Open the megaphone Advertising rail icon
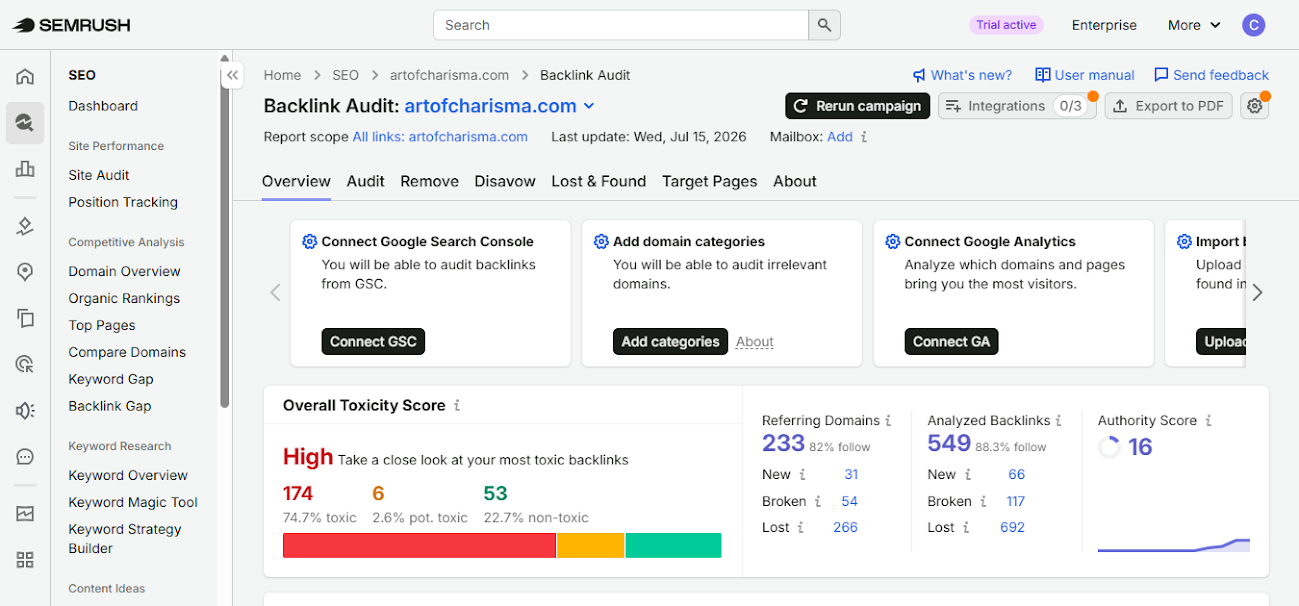 (25, 410)
